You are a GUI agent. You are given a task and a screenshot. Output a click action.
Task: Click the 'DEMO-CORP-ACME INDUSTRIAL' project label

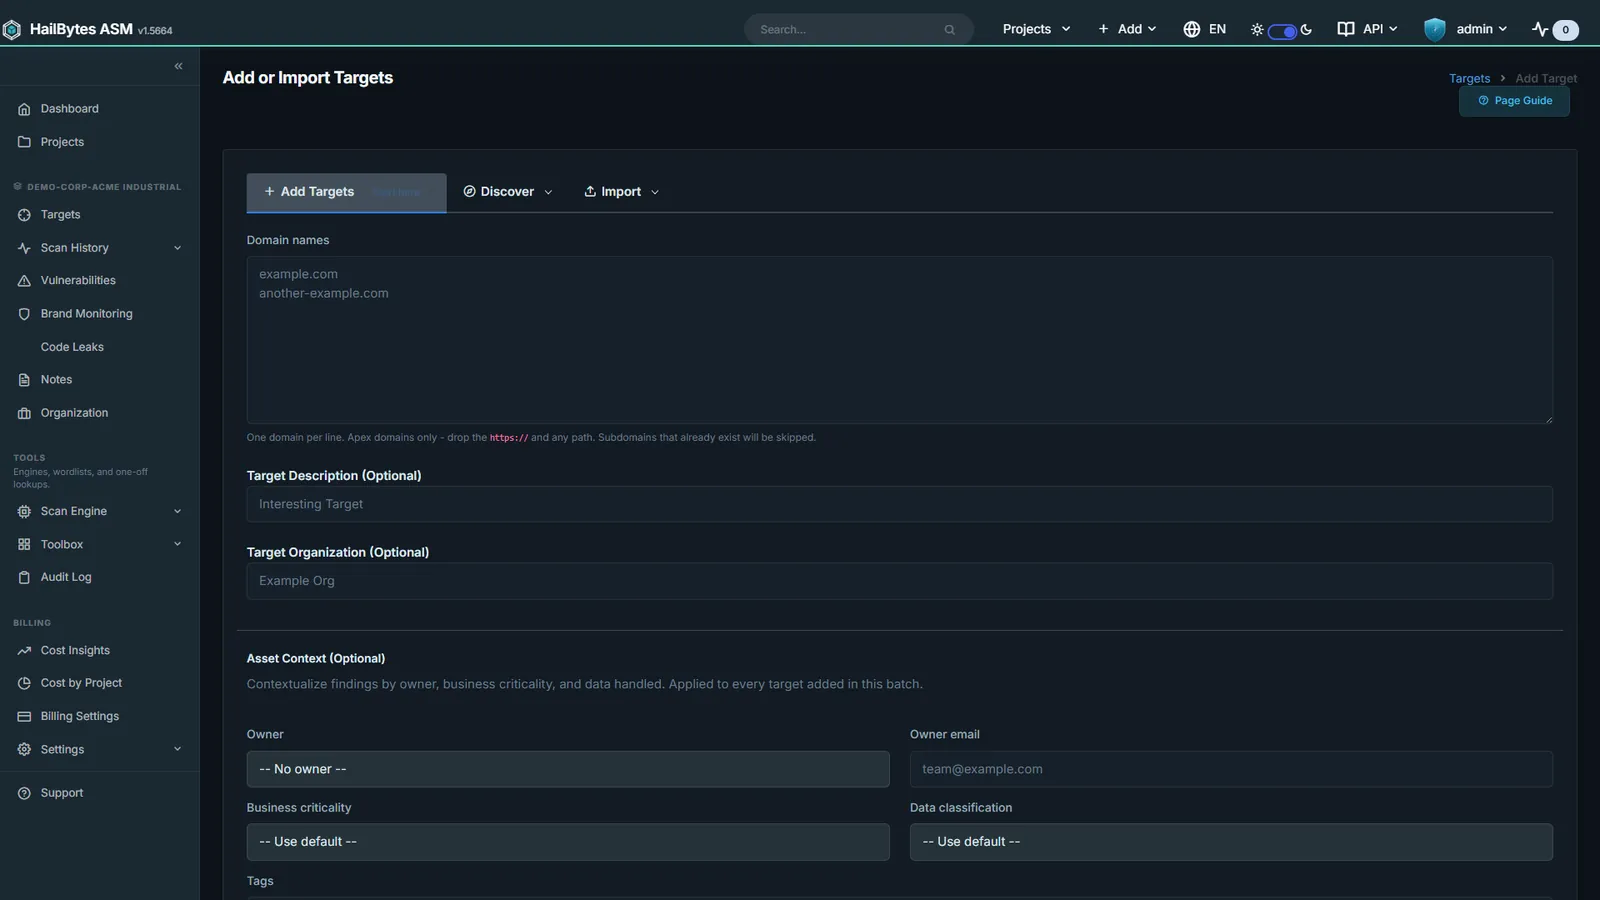pos(104,187)
